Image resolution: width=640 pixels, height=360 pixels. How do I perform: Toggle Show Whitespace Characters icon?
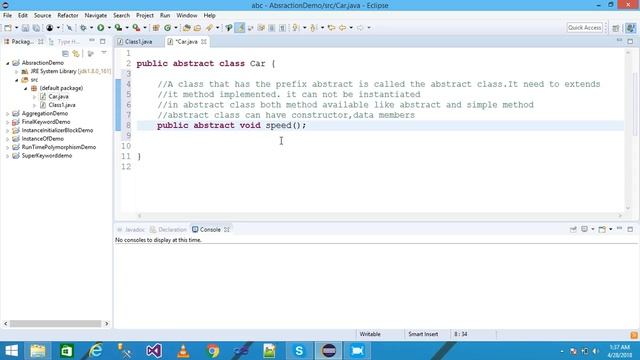[282, 28]
